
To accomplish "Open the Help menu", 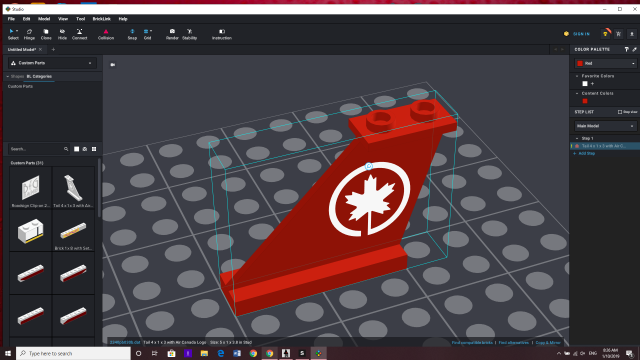I will (123, 19).
